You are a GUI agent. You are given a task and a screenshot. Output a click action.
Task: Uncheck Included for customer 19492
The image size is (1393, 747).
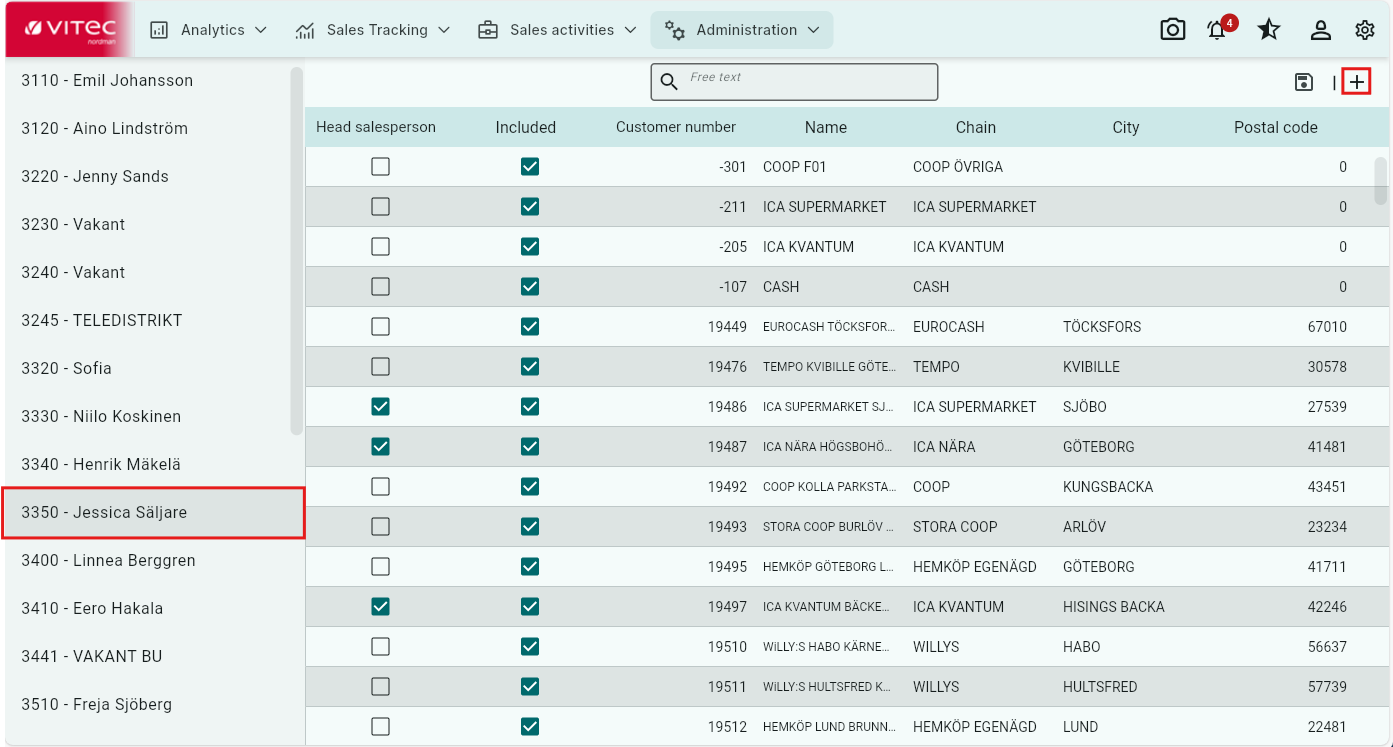tap(530, 487)
